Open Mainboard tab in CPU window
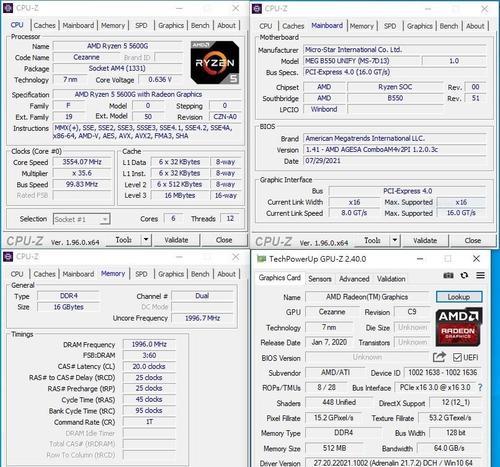Screen dimensions: 500x467 tap(78, 25)
